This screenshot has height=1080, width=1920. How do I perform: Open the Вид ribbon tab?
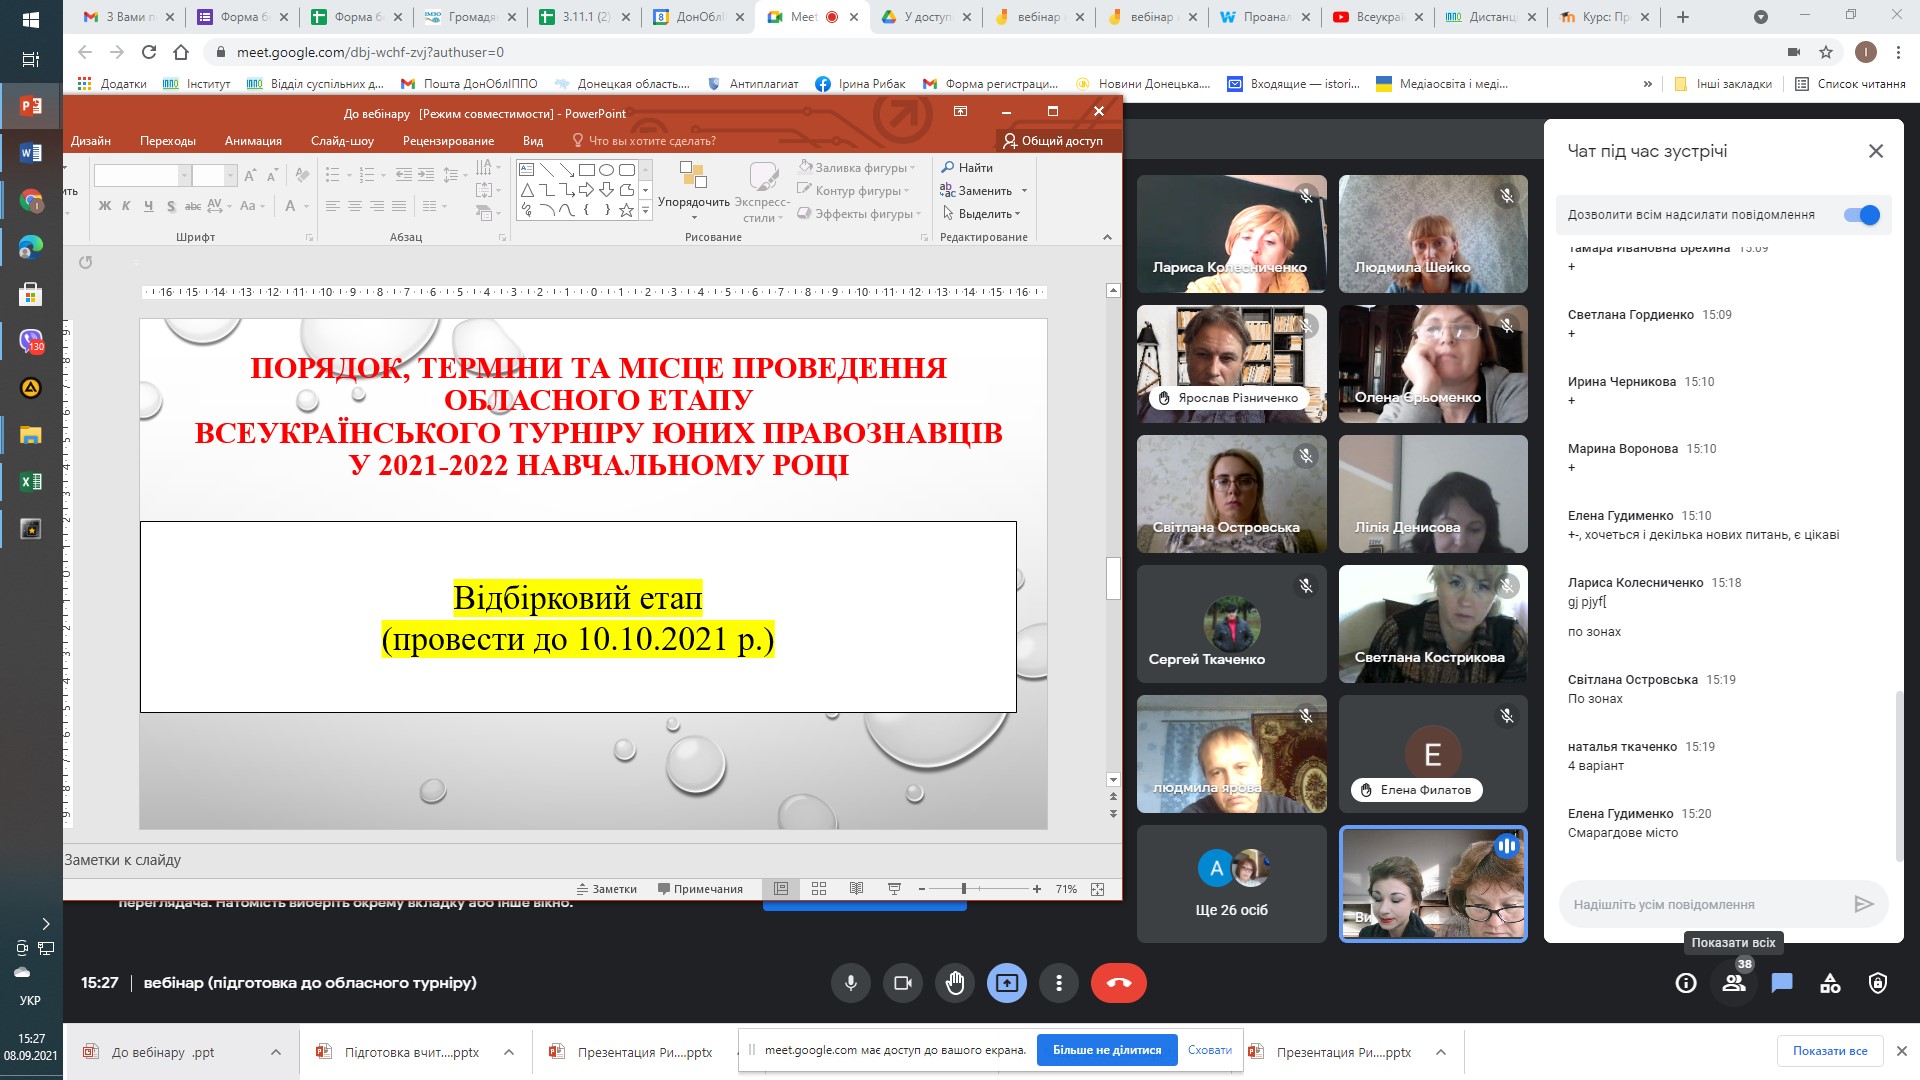(533, 141)
